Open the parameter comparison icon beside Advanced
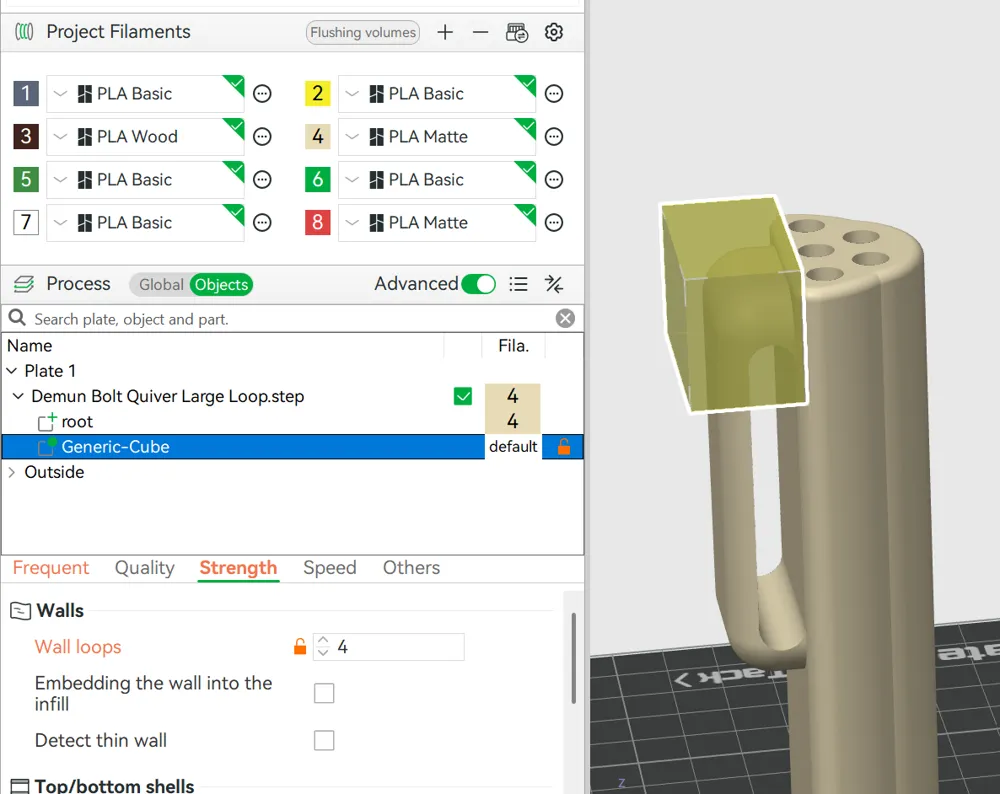Screen dimensions: 1000x794 (x=554, y=284)
